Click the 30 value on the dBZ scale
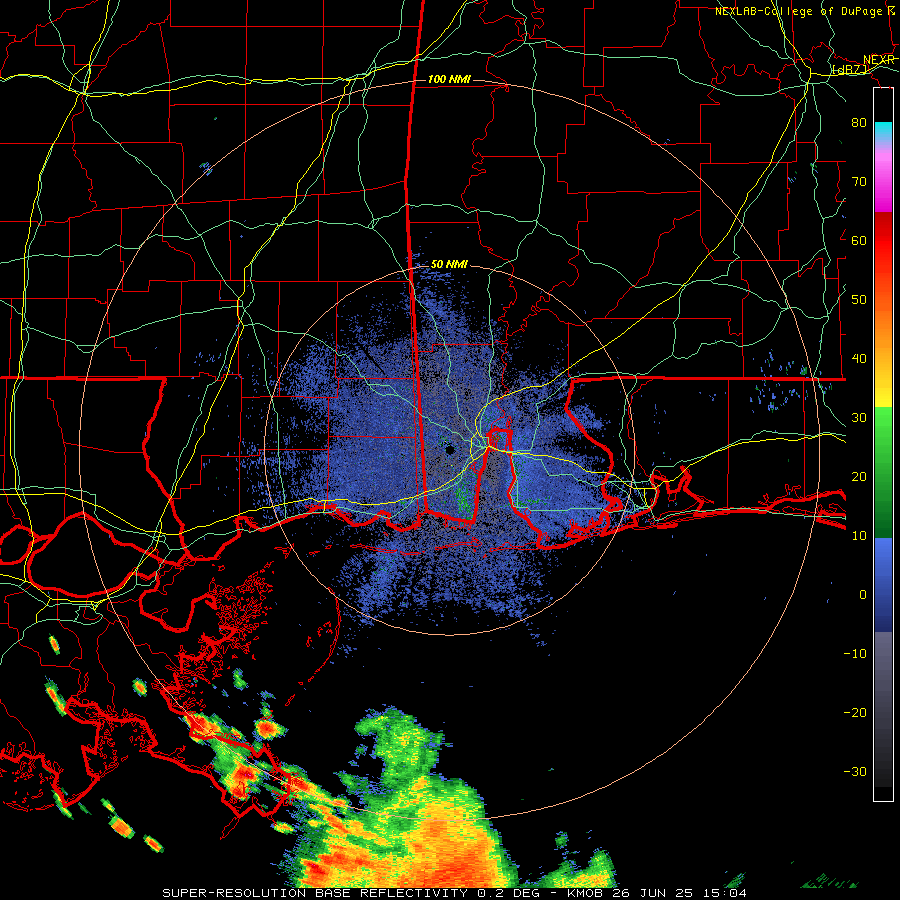The image size is (900, 900). 859,418
